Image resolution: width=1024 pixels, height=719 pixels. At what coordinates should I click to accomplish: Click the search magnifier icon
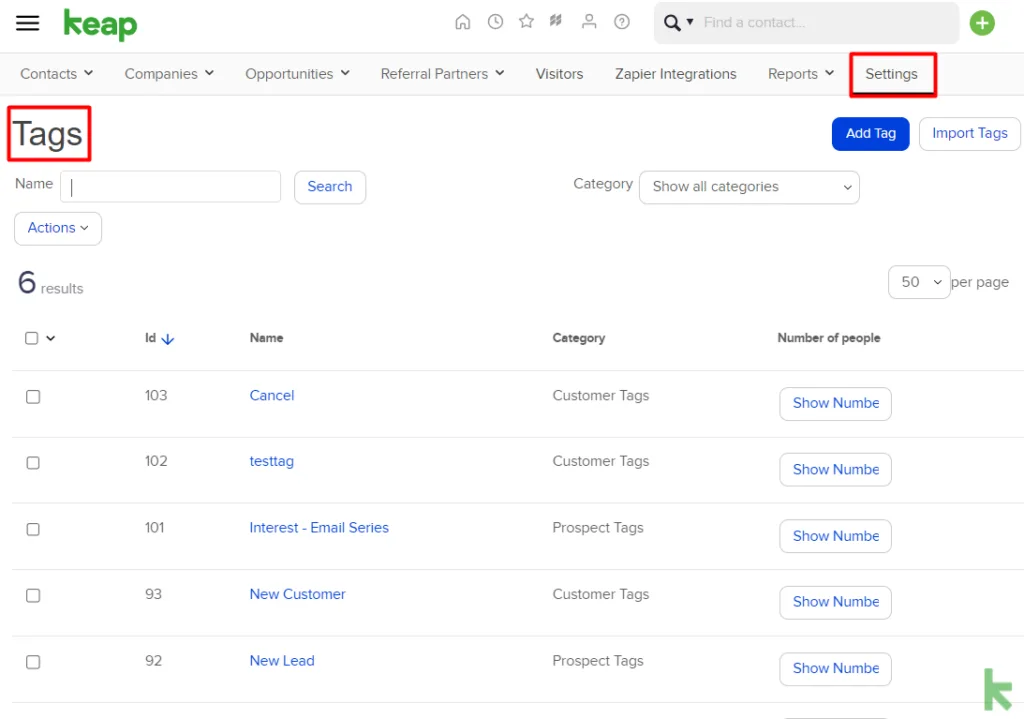[x=671, y=23]
